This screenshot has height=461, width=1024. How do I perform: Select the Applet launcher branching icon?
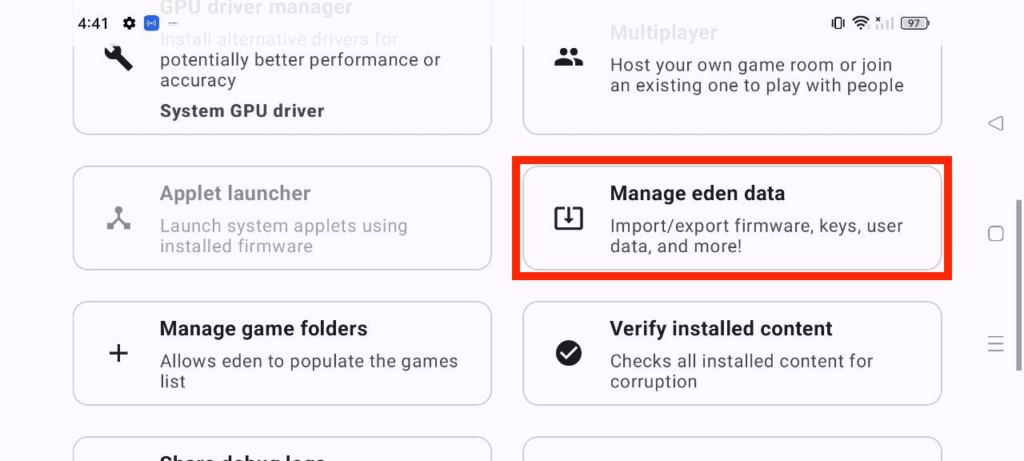(118, 218)
